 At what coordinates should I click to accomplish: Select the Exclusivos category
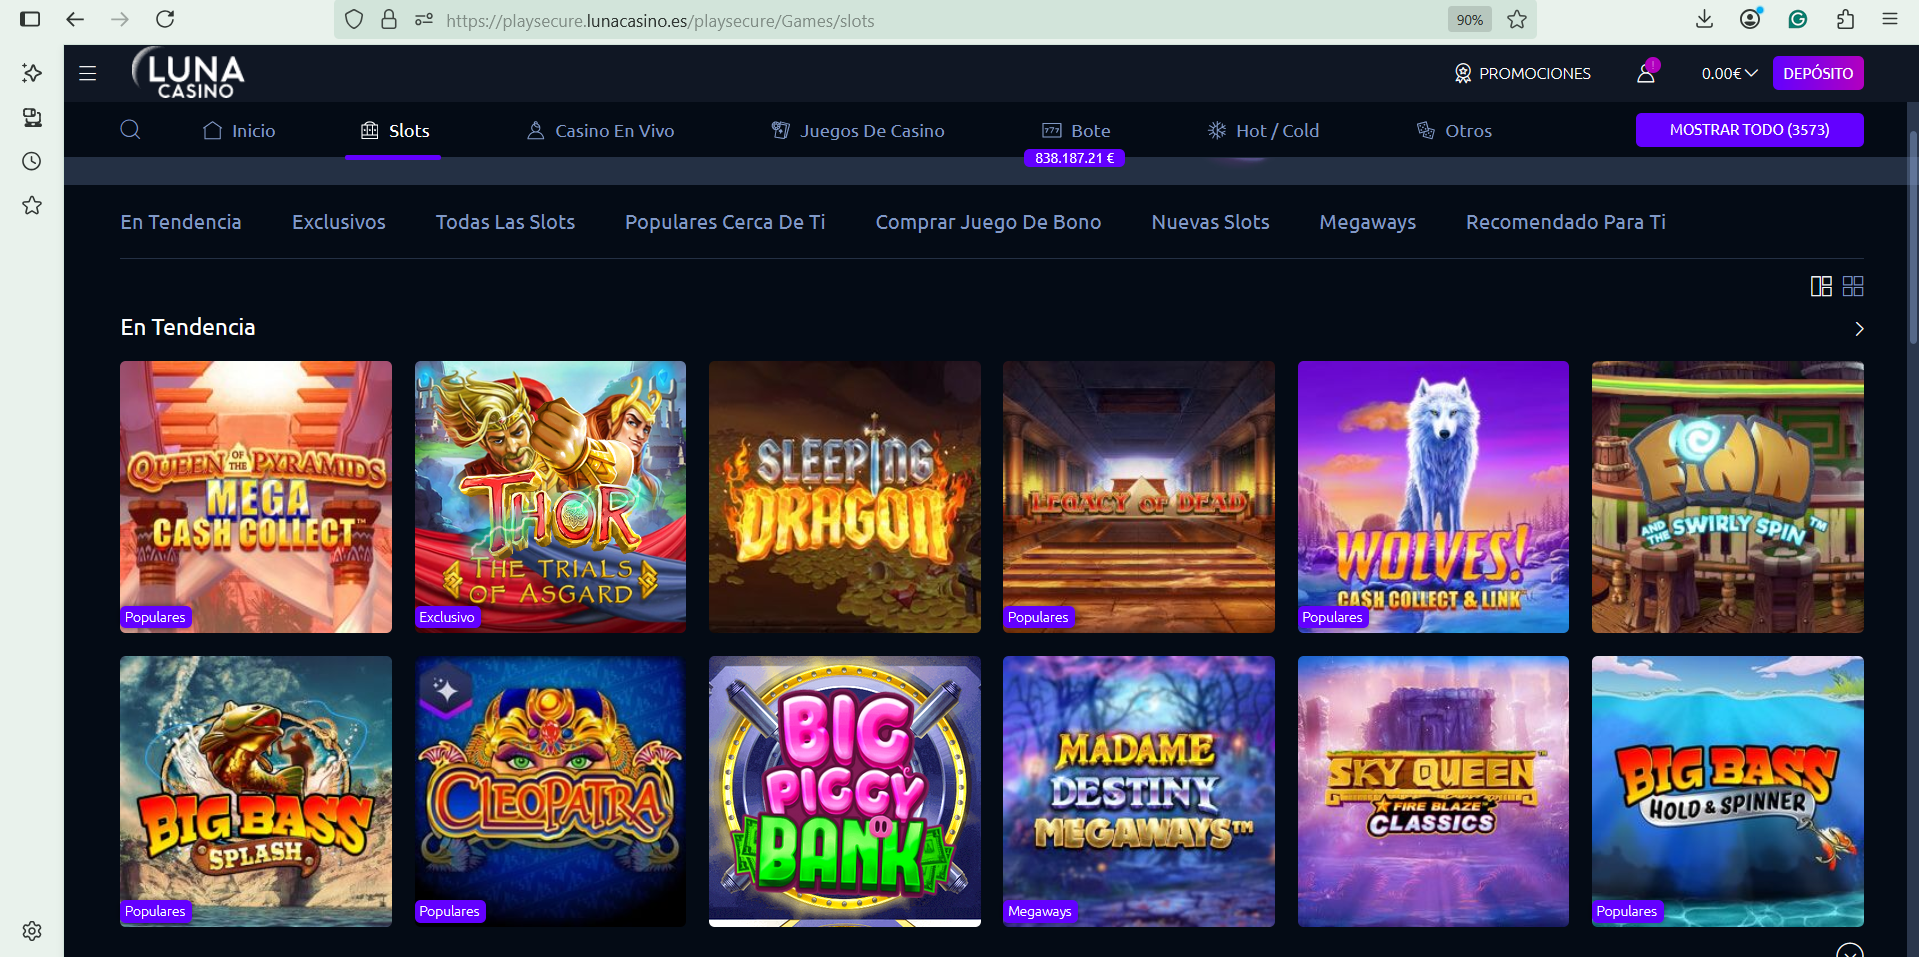pyautogui.click(x=339, y=222)
